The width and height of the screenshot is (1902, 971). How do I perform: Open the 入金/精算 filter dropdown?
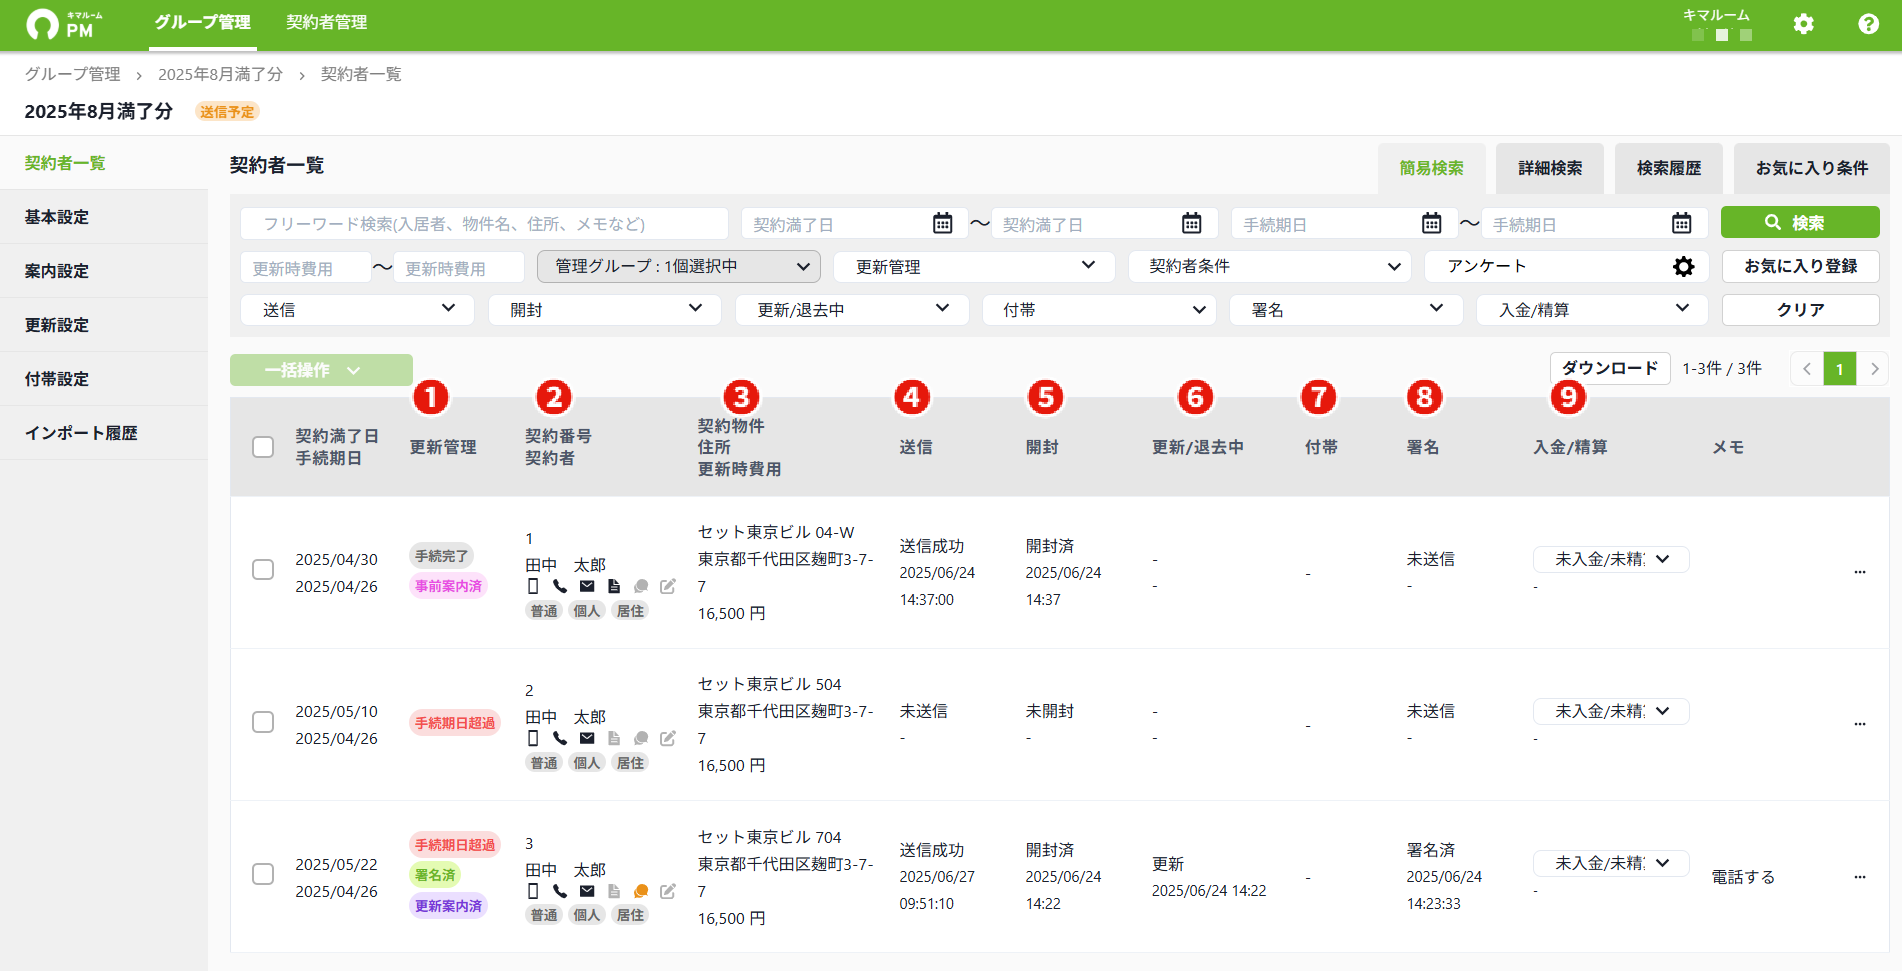[1593, 310]
